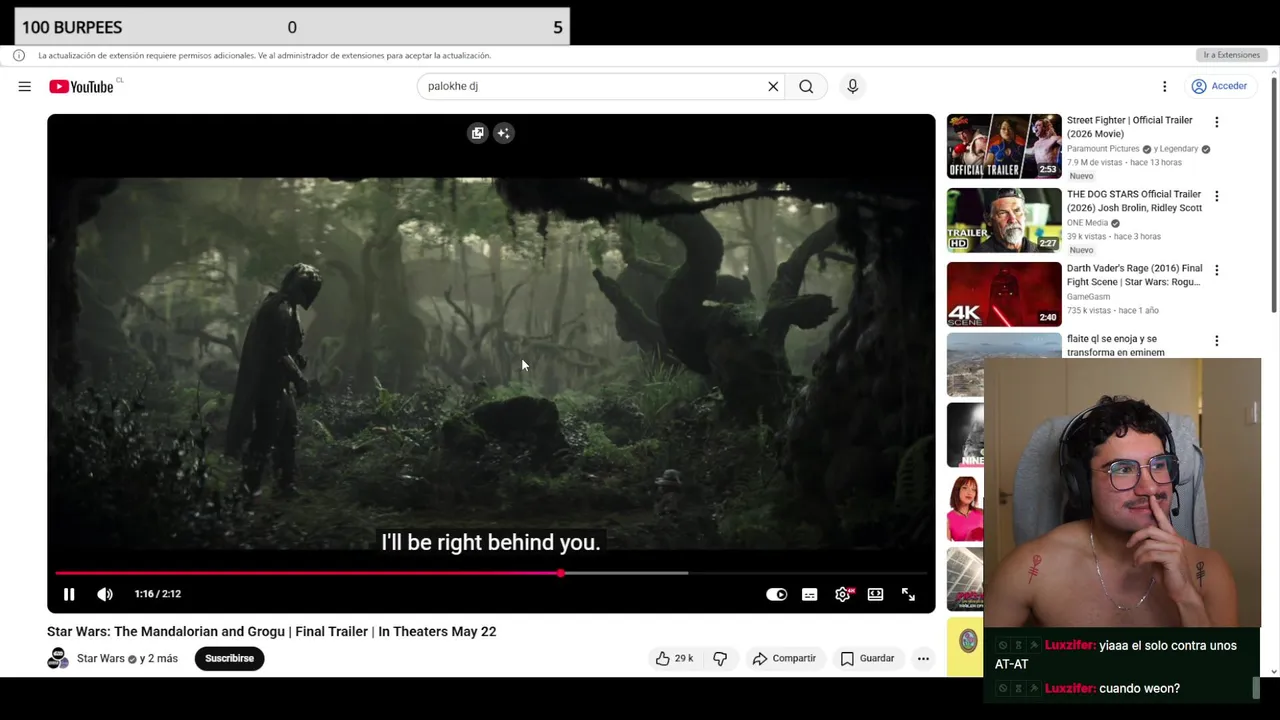This screenshot has height=720, width=1280.
Task: Click the red progress bar scrubber dot
Action: pos(561,573)
